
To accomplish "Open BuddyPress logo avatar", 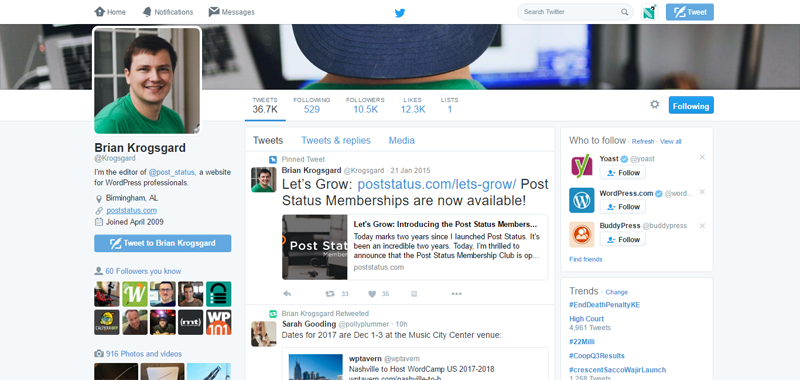I will (x=582, y=234).
